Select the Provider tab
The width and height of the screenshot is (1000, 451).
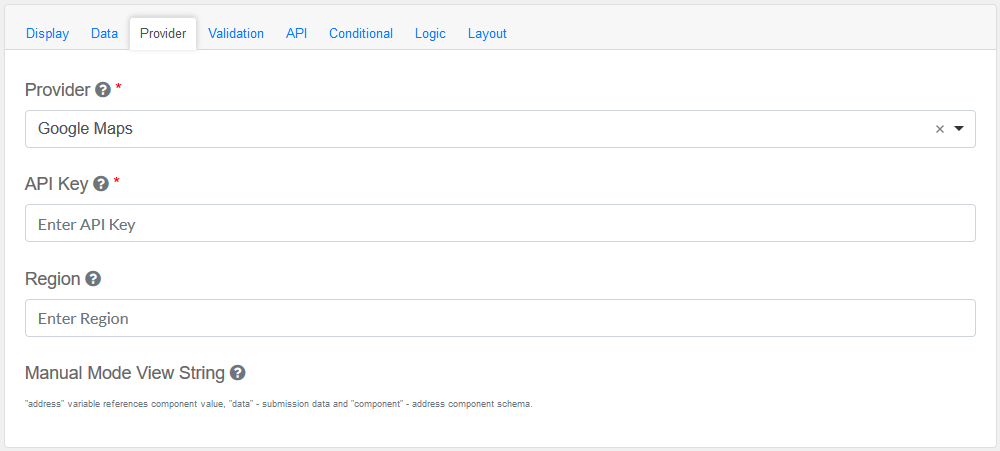tap(163, 33)
